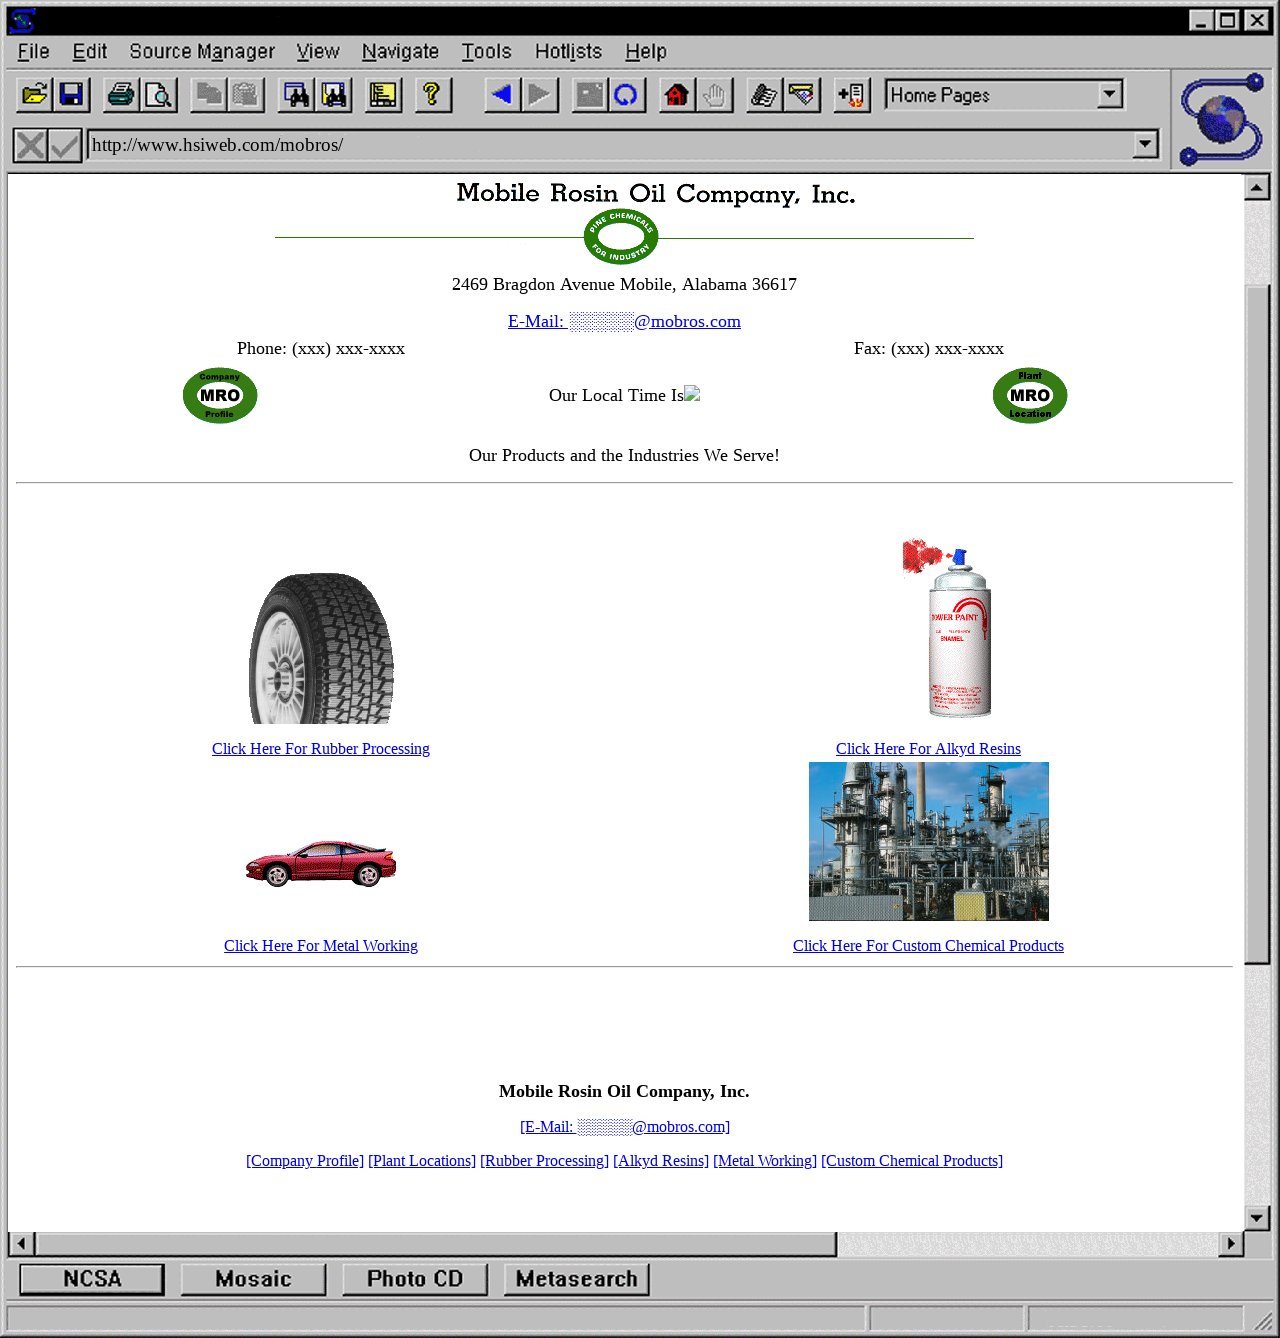Image resolution: width=1280 pixels, height=1338 pixels.
Task: Click the Open file toolbar icon
Action: 34,95
